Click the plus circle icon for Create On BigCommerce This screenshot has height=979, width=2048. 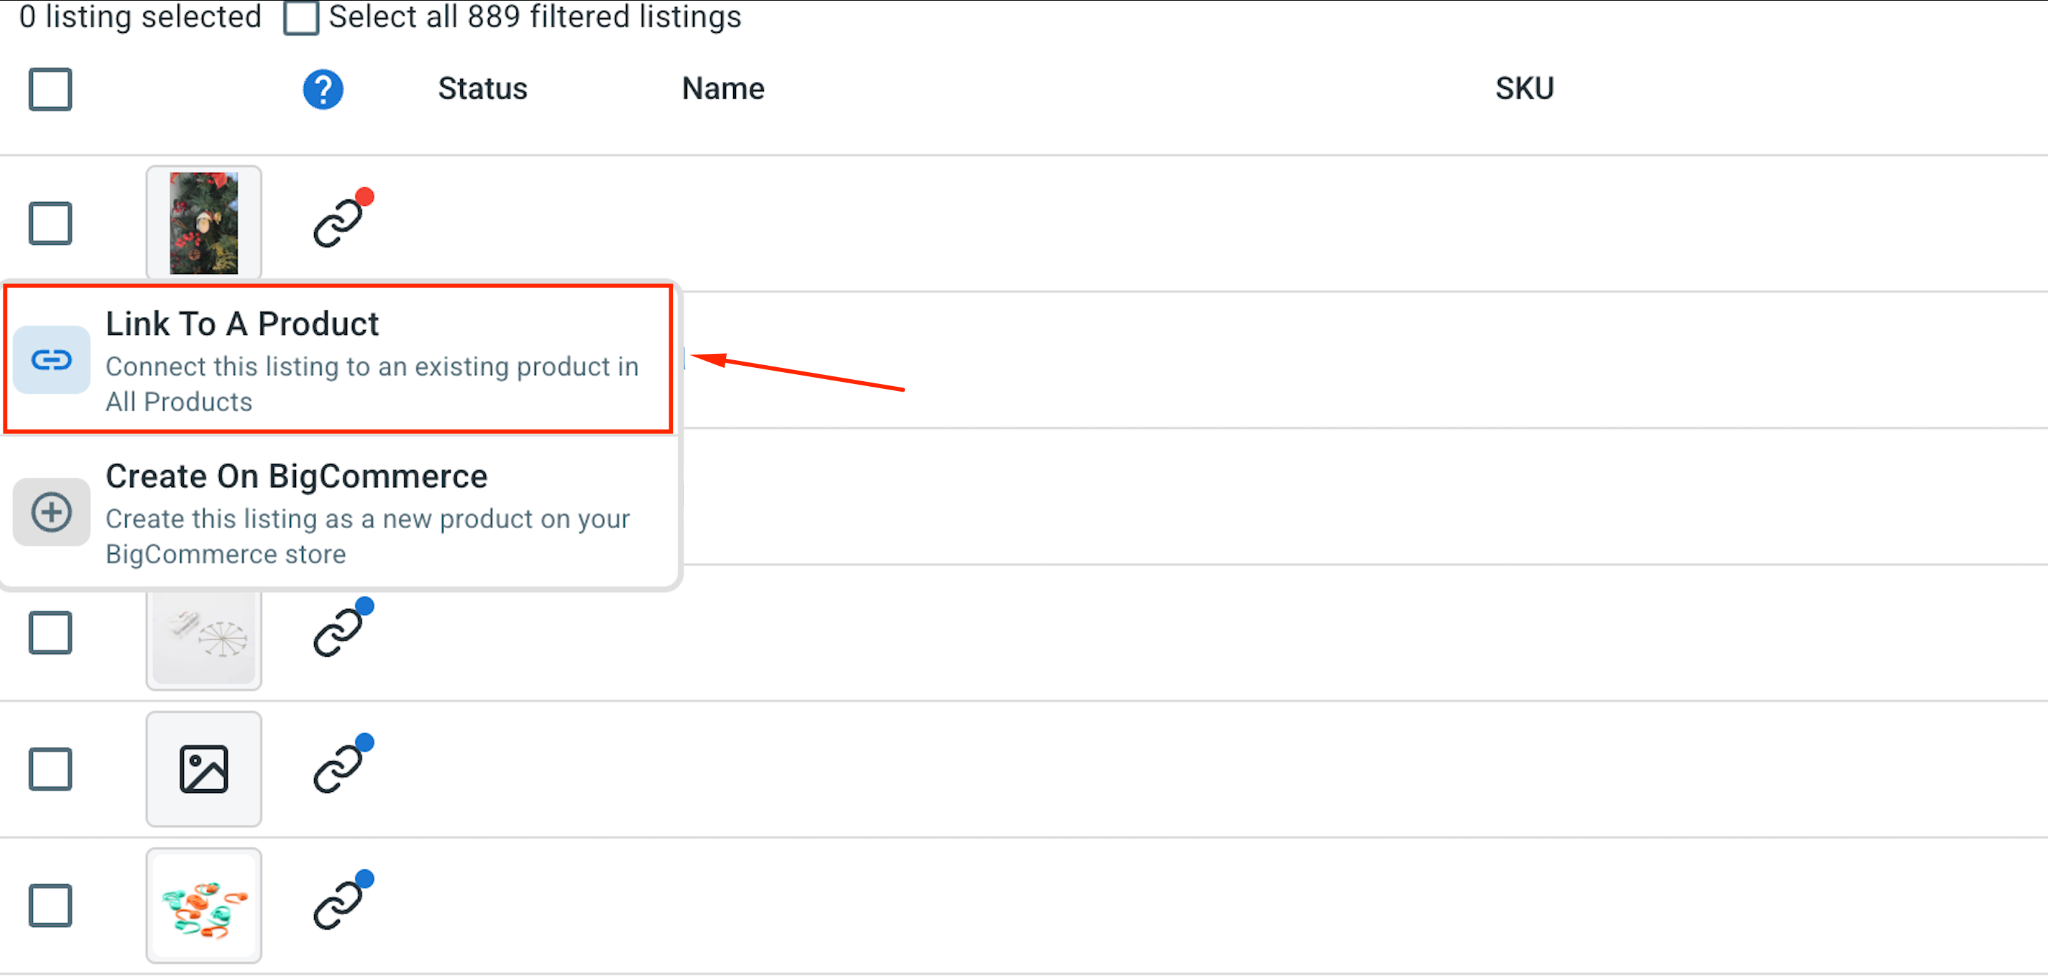(52, 512)
